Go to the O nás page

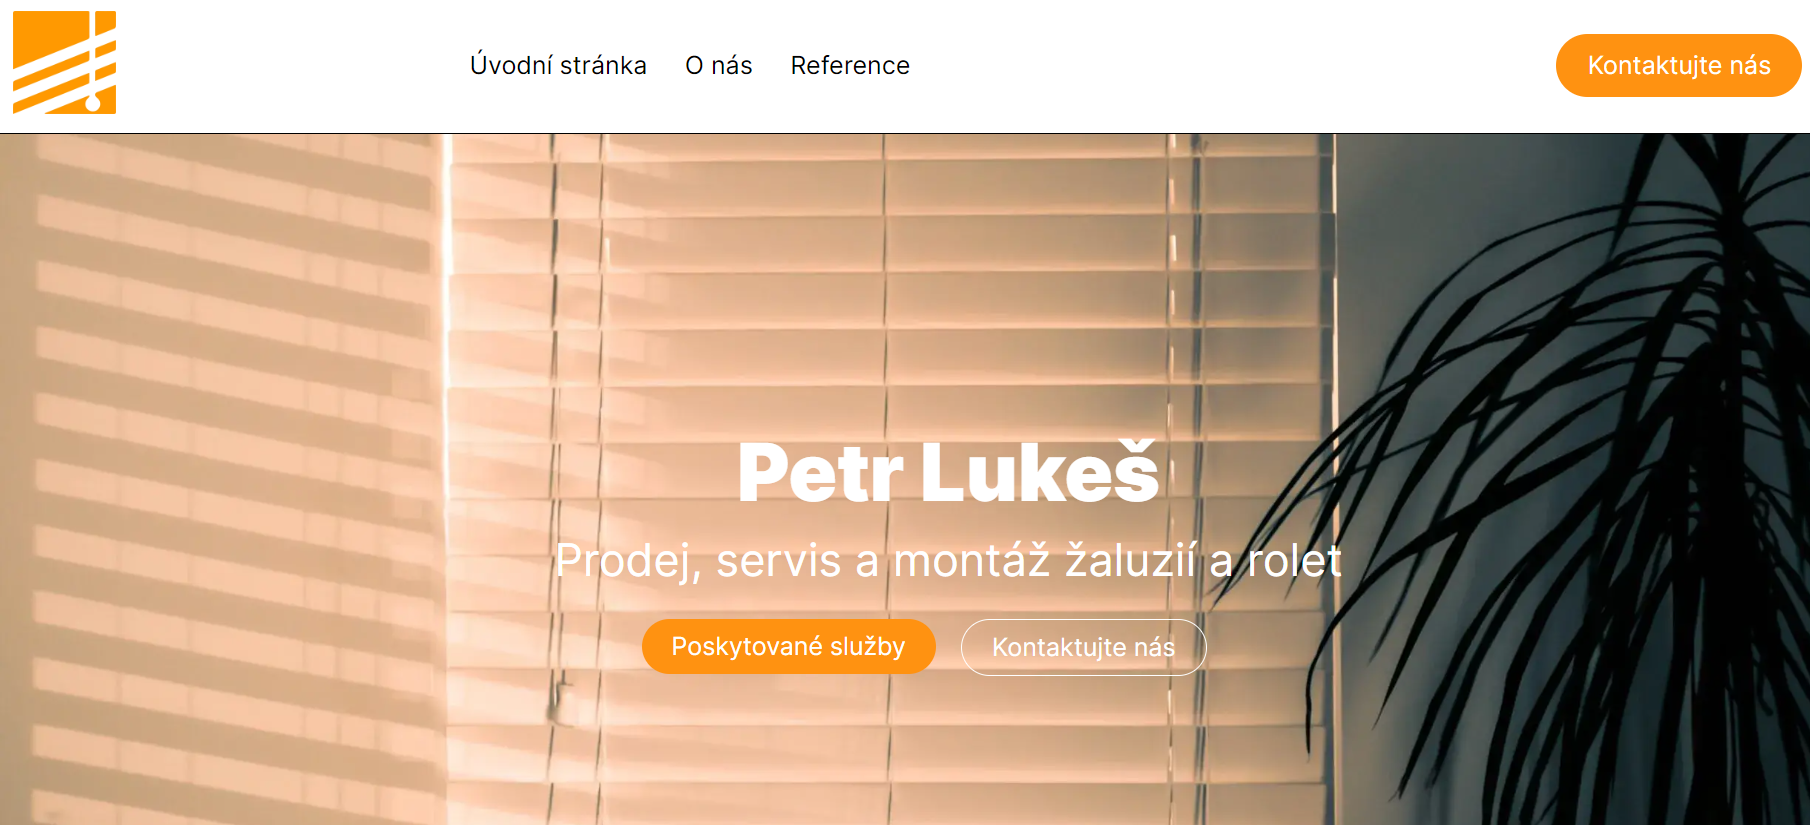pos(718,66)
